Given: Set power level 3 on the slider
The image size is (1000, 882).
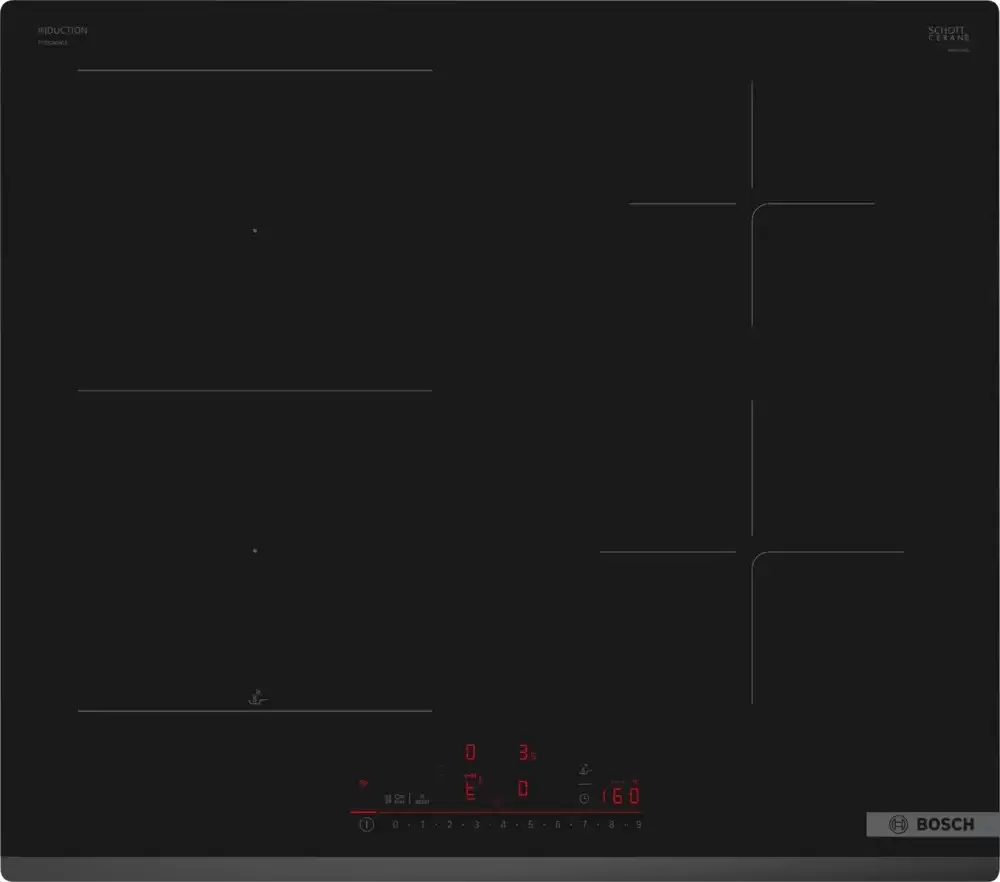Looking at the screenshot, I should pos(476,825).
